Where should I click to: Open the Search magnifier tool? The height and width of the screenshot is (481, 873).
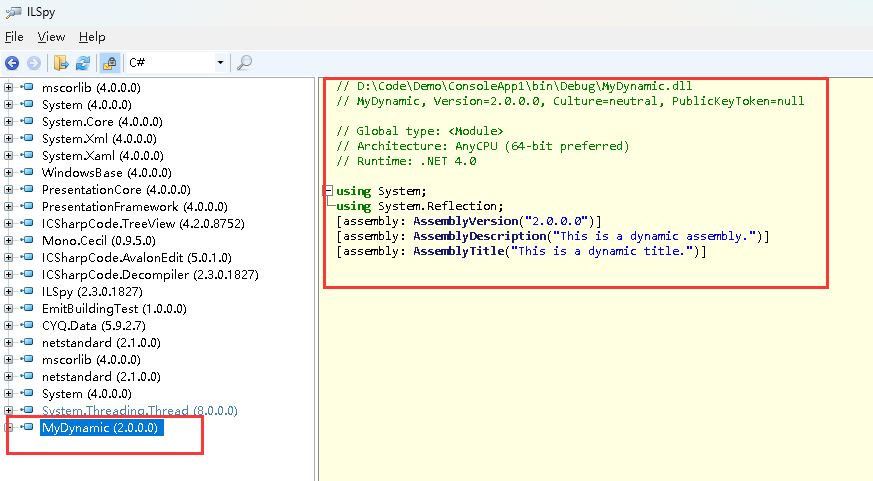[x=244, y=63]
